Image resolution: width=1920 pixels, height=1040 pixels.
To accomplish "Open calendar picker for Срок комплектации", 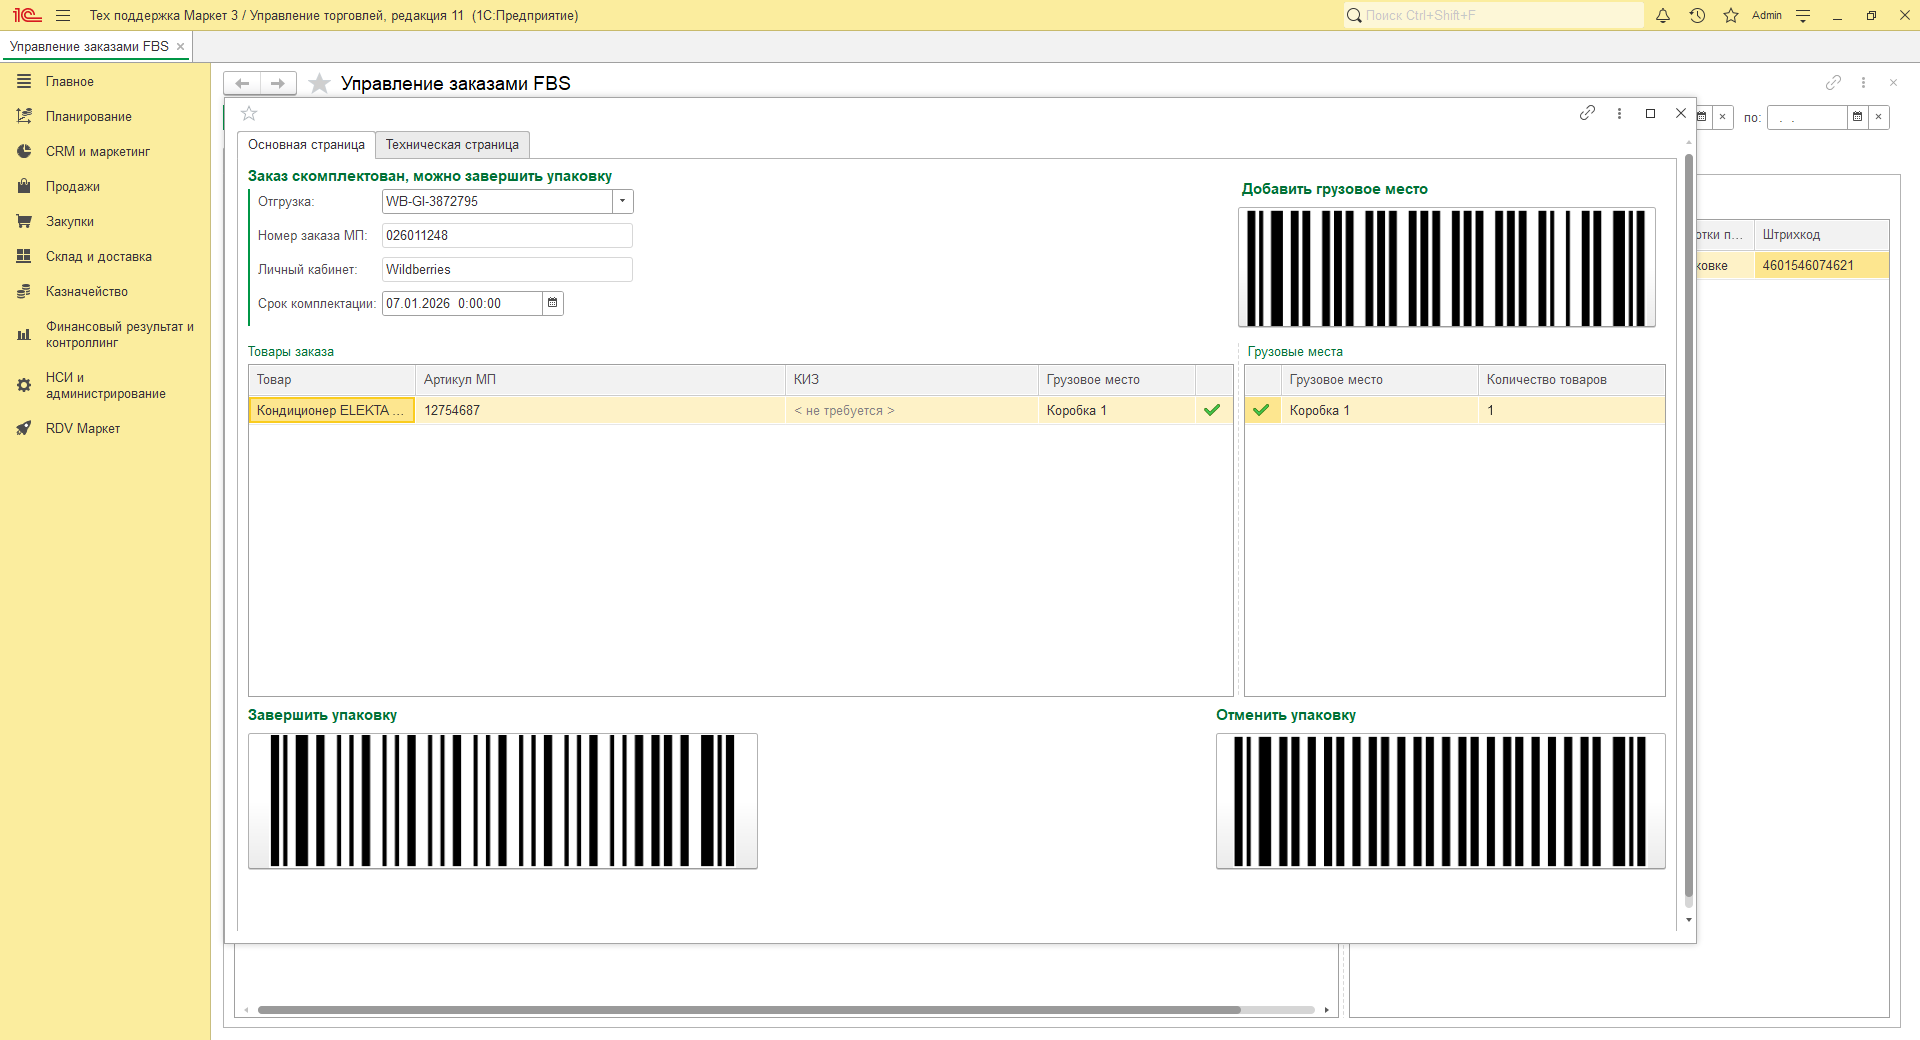I will [552, 303].
